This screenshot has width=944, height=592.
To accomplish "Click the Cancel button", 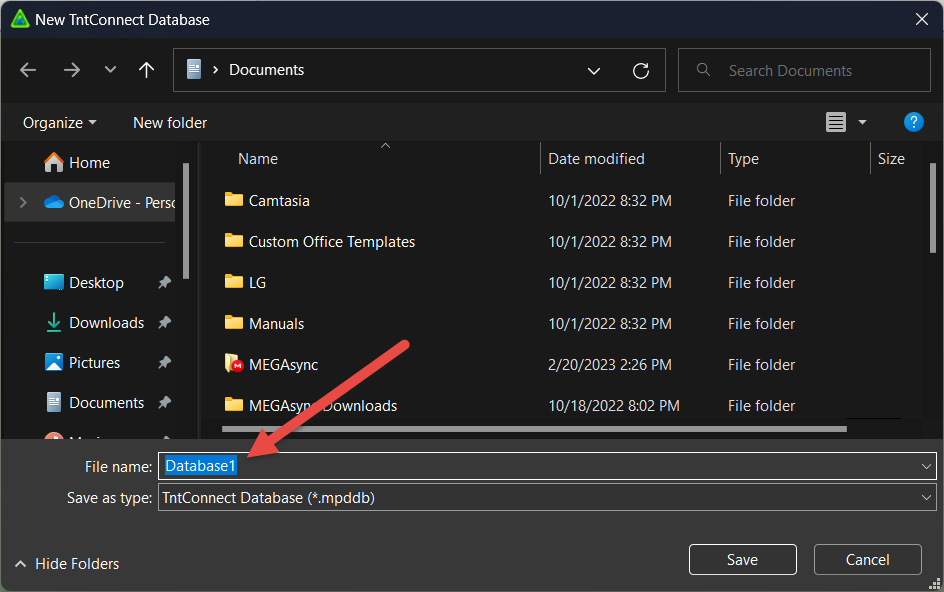I will [x=867, y=559].
